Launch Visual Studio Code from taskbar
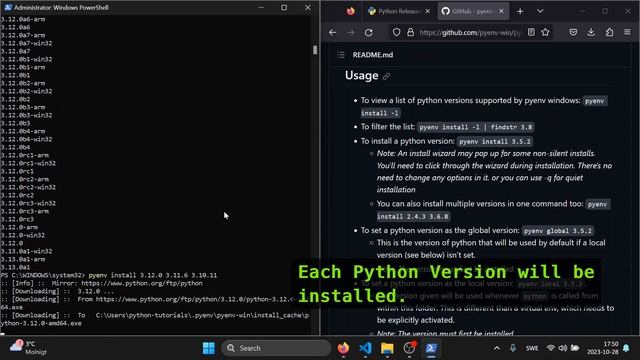Screen dimensions: 640x360 pos(365,348)
